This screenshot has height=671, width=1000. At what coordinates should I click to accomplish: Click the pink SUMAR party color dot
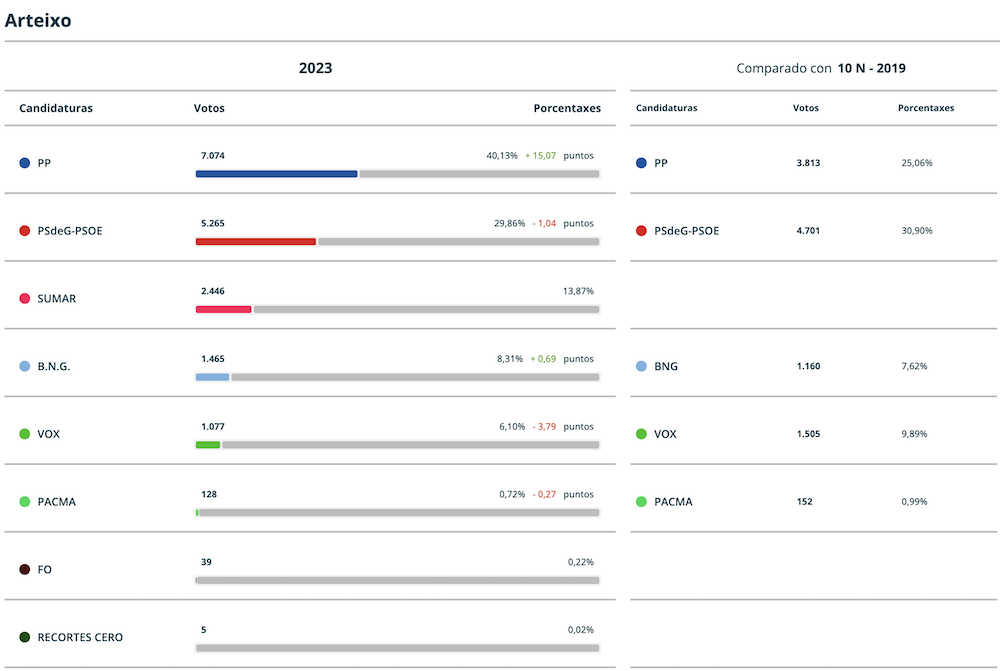click(25, 299)
